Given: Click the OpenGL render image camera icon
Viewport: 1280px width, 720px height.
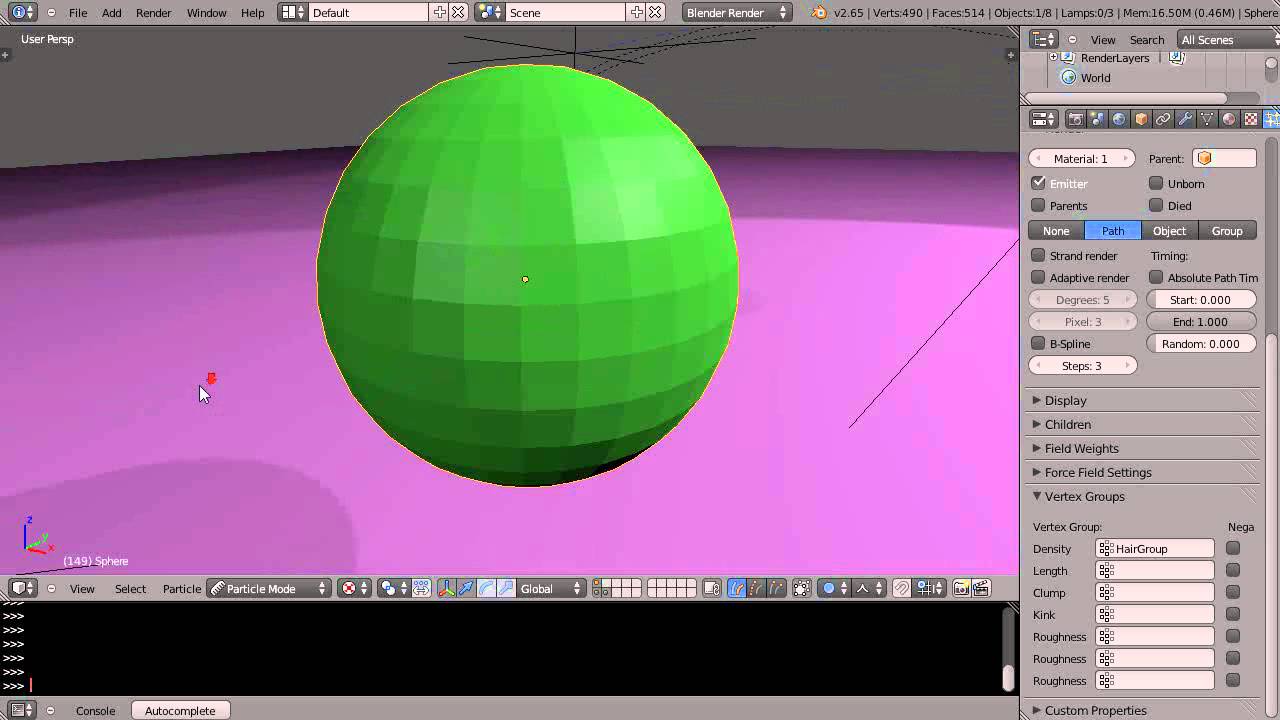Looking at the screenshot, I should point(961,588).
